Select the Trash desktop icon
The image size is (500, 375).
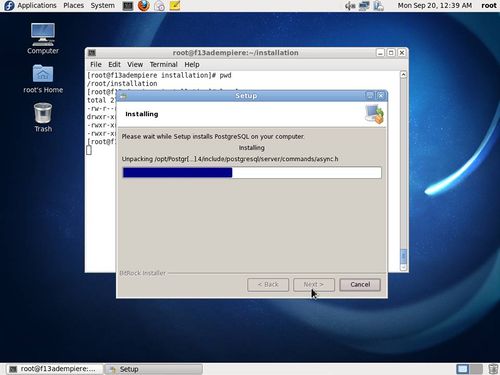coord(43,117)
